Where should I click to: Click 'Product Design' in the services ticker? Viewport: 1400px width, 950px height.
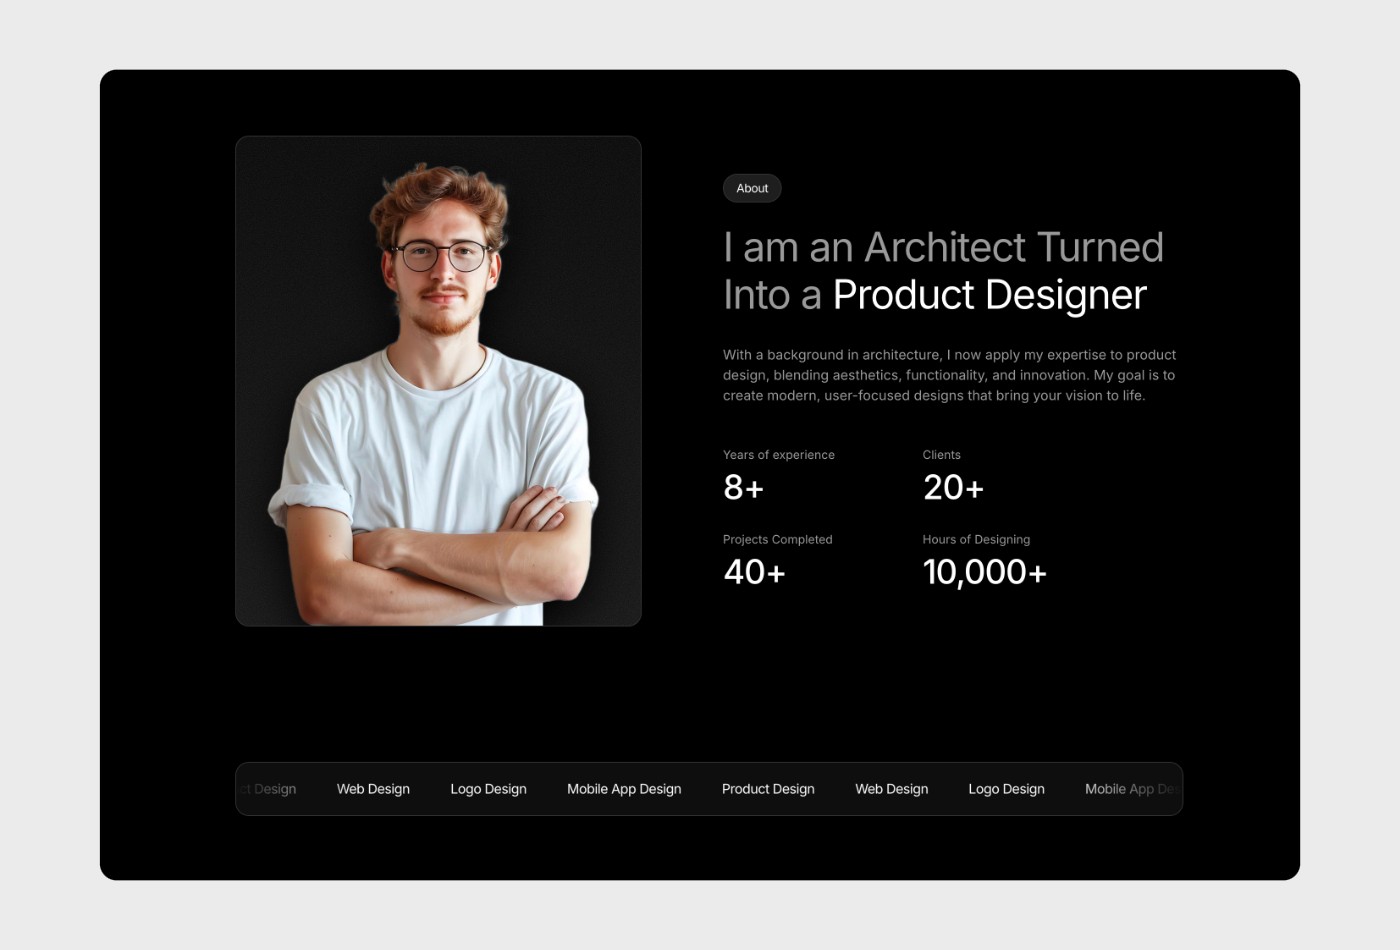point(768,789)
